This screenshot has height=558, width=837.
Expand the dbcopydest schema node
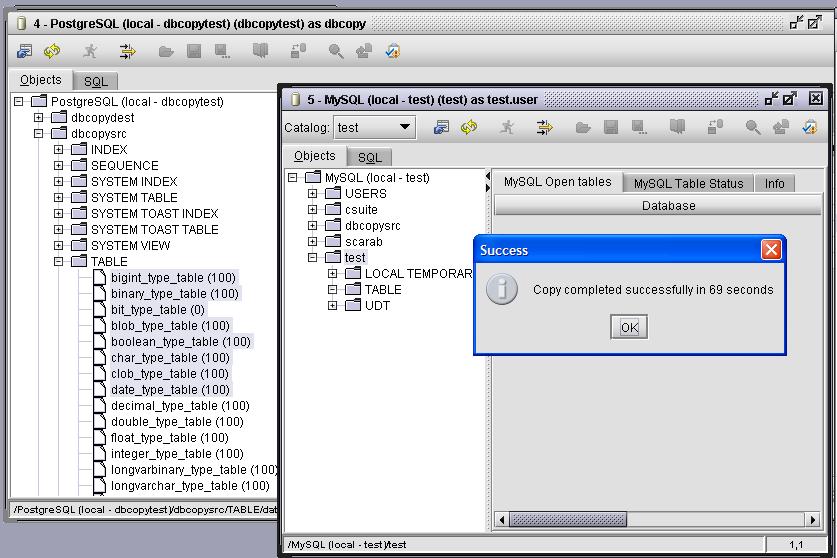tap(39, 118)
